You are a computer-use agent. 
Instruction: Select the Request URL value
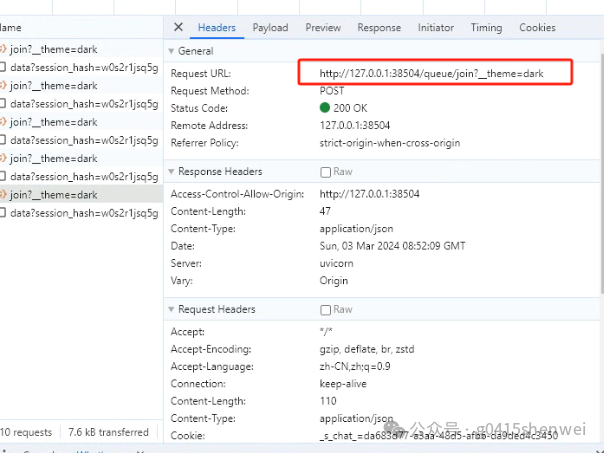tap(431, 73)
